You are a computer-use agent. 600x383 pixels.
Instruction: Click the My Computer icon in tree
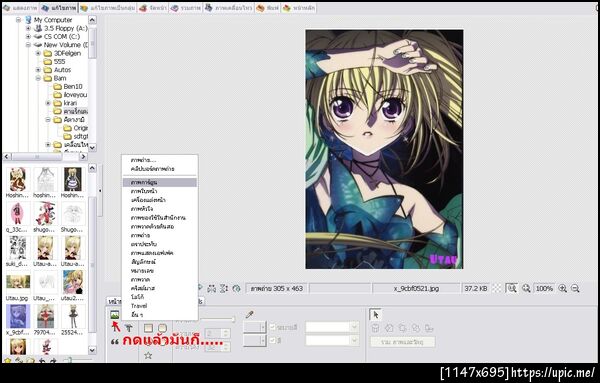pos(28,20)
